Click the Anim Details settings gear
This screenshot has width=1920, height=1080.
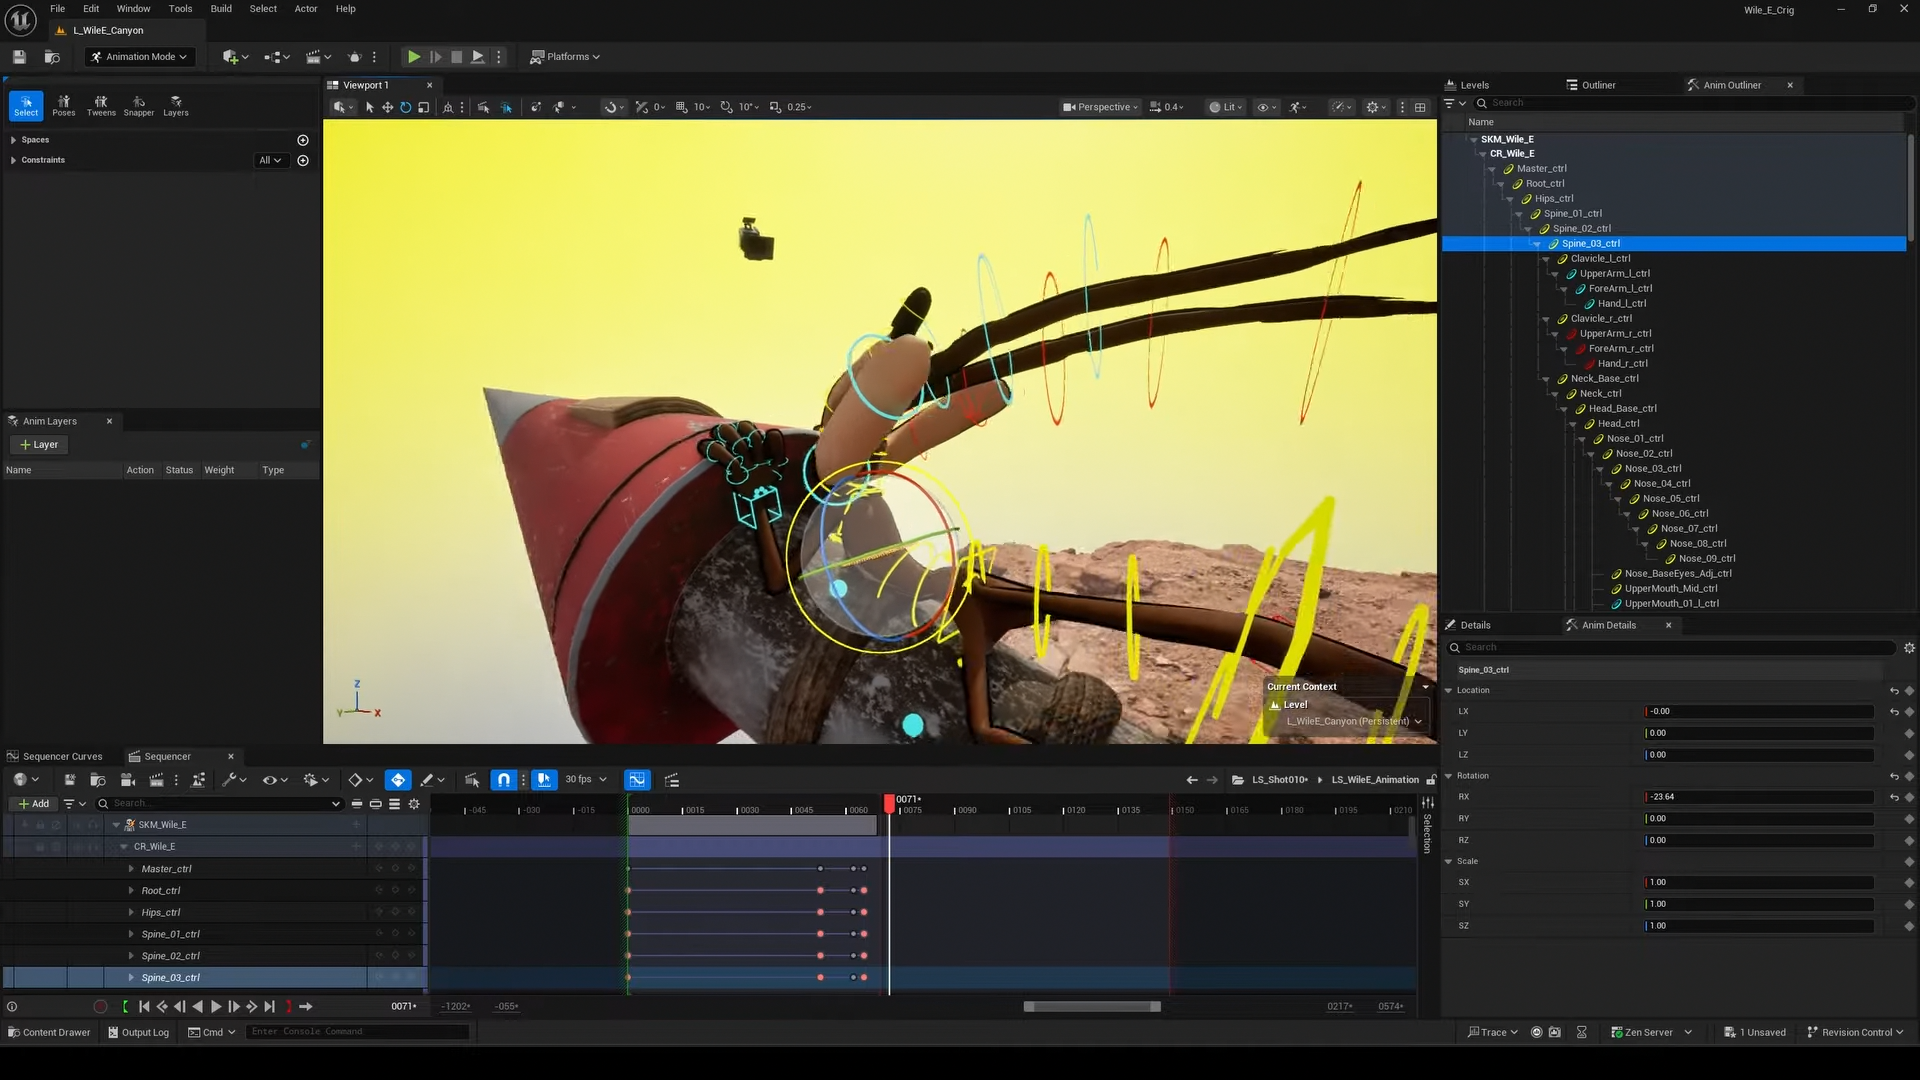(1909, 648)
